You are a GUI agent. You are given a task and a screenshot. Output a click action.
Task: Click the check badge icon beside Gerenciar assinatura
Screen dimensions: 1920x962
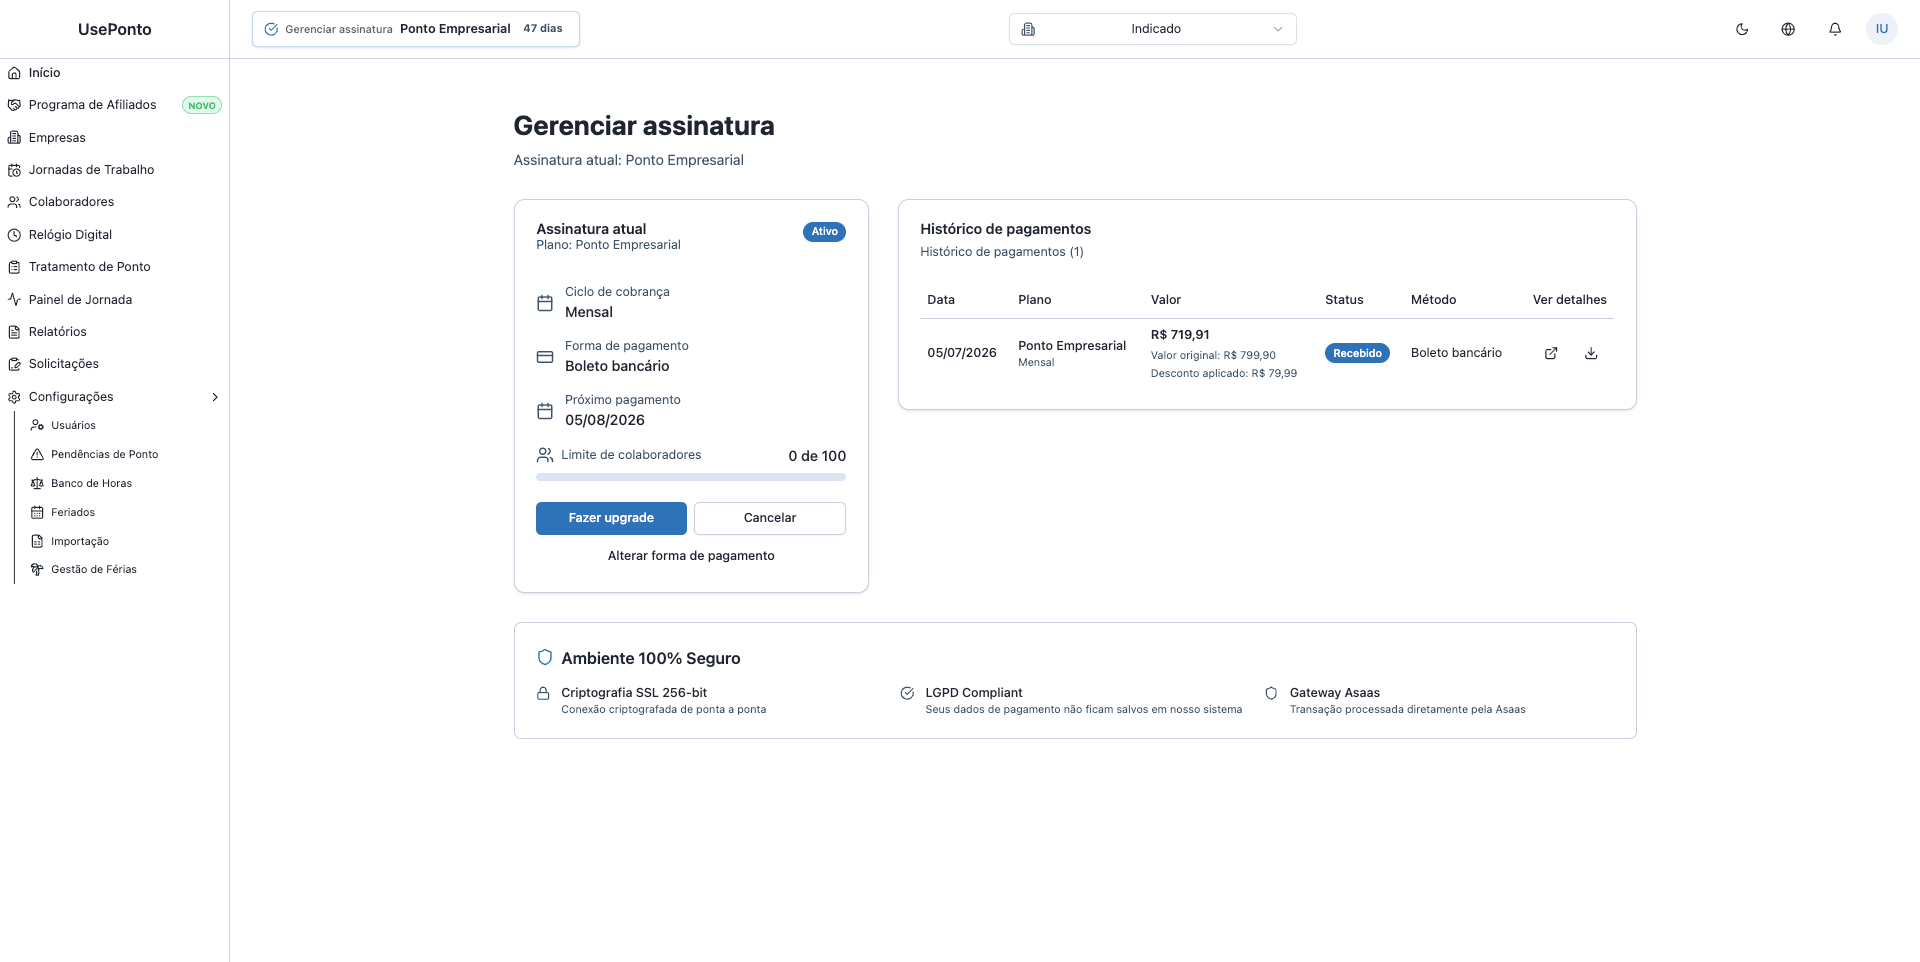[x=271, y=29]
